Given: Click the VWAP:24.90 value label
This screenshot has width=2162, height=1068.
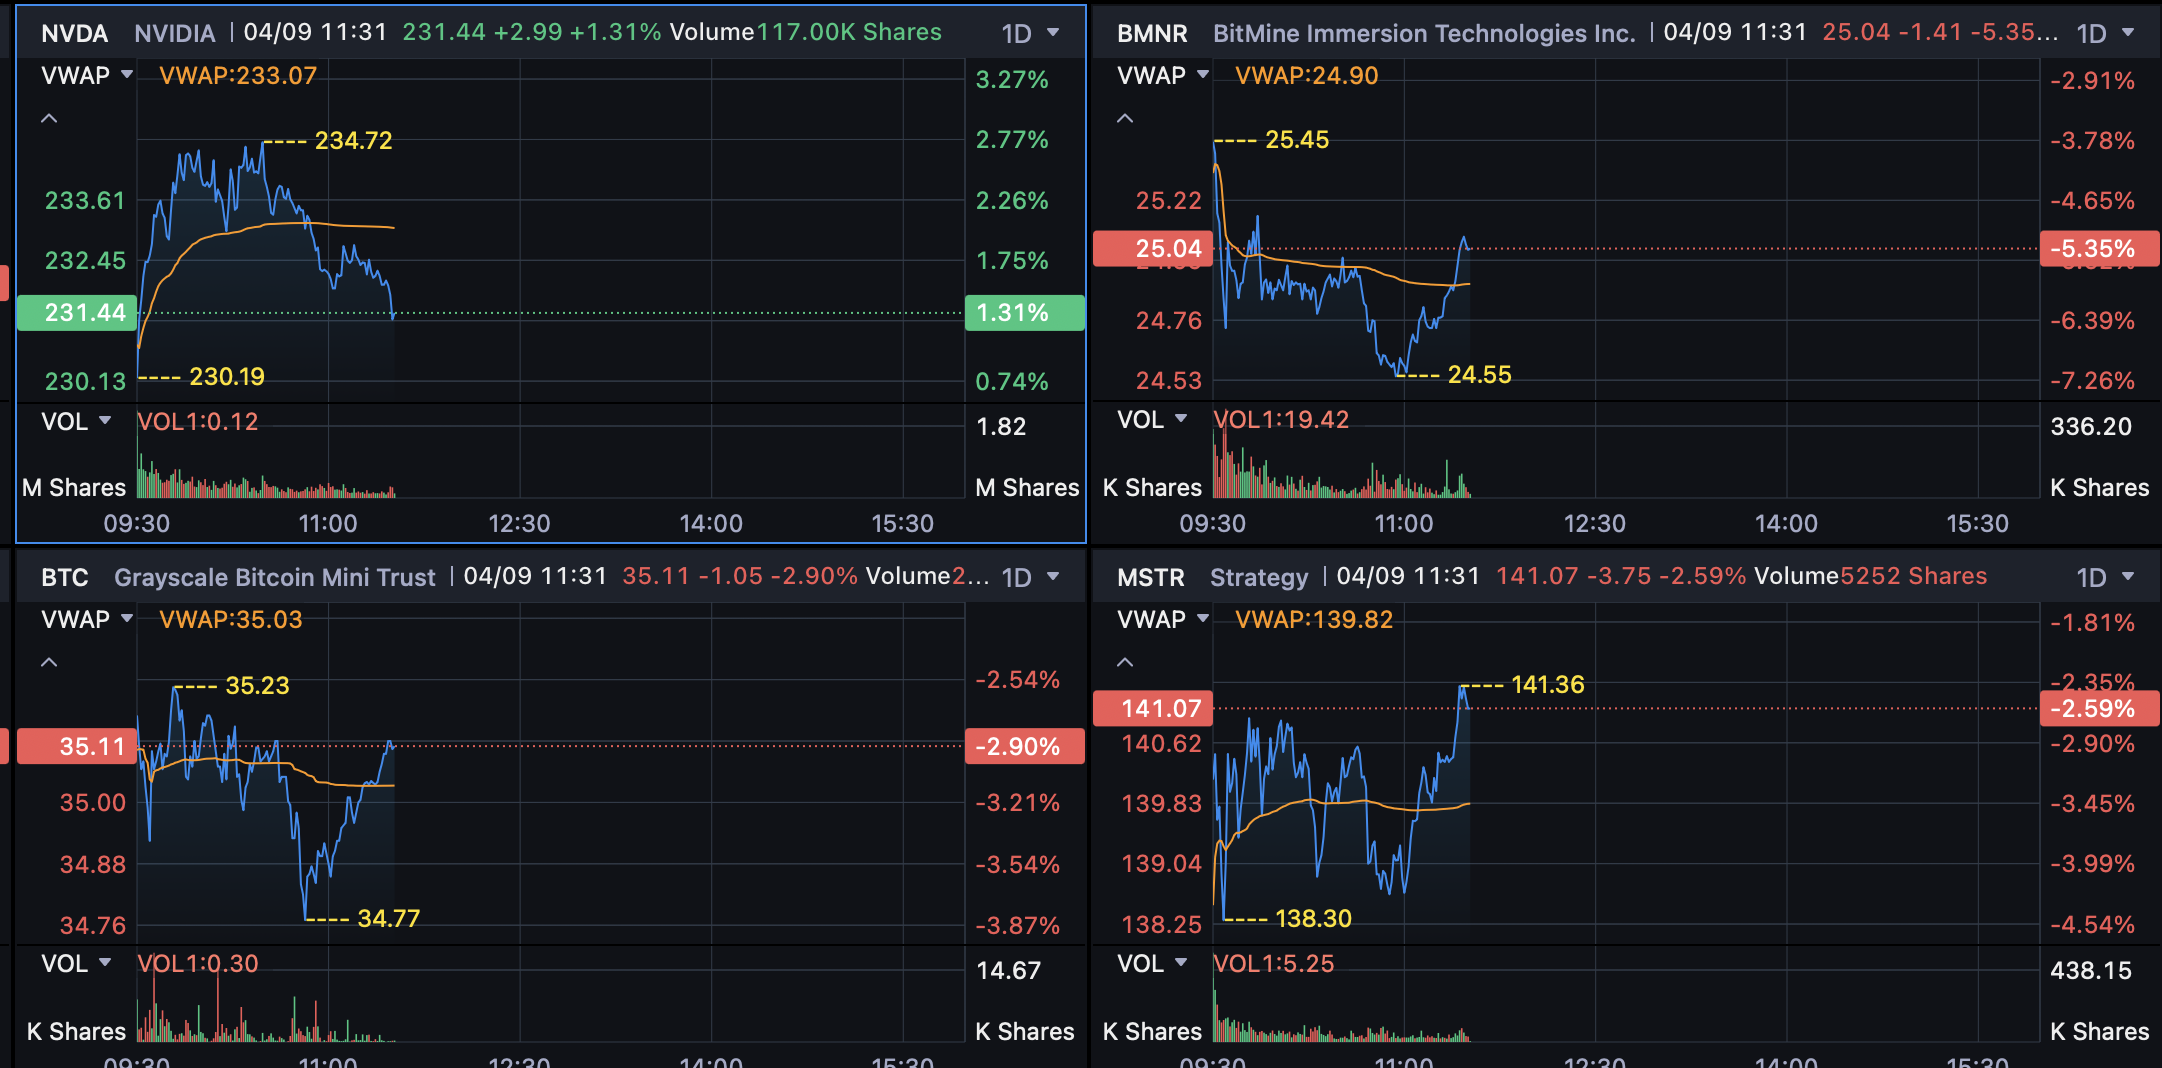Looking at the screenshot, I should pyautogui.click(x=1307, y=76).
